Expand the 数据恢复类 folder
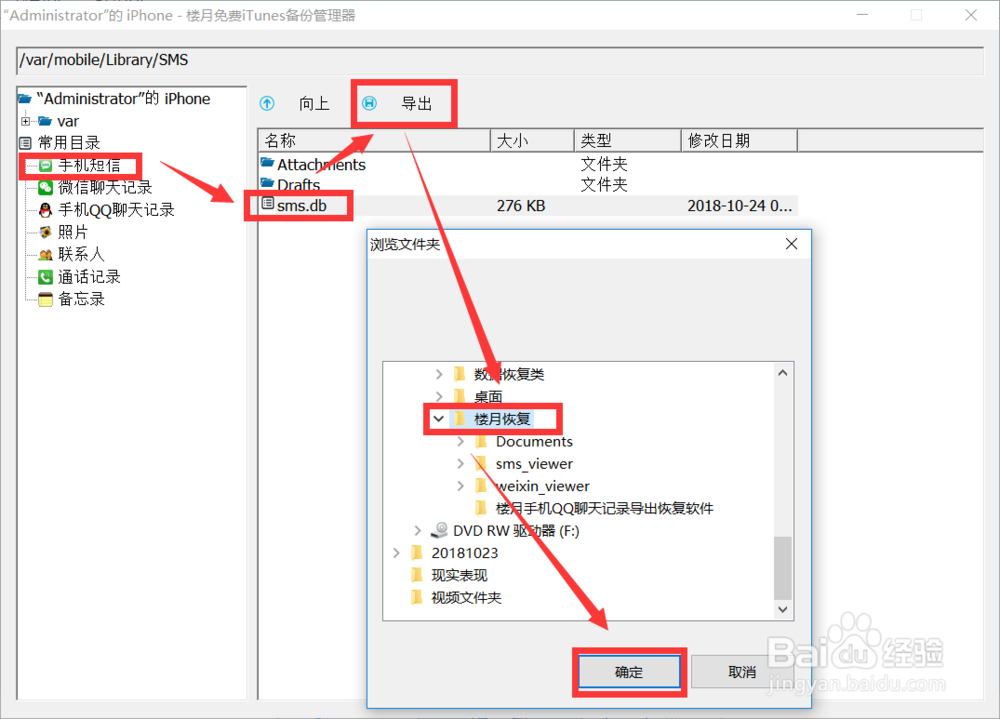Viewport: 1000px width, 719px height. [439, 374]
